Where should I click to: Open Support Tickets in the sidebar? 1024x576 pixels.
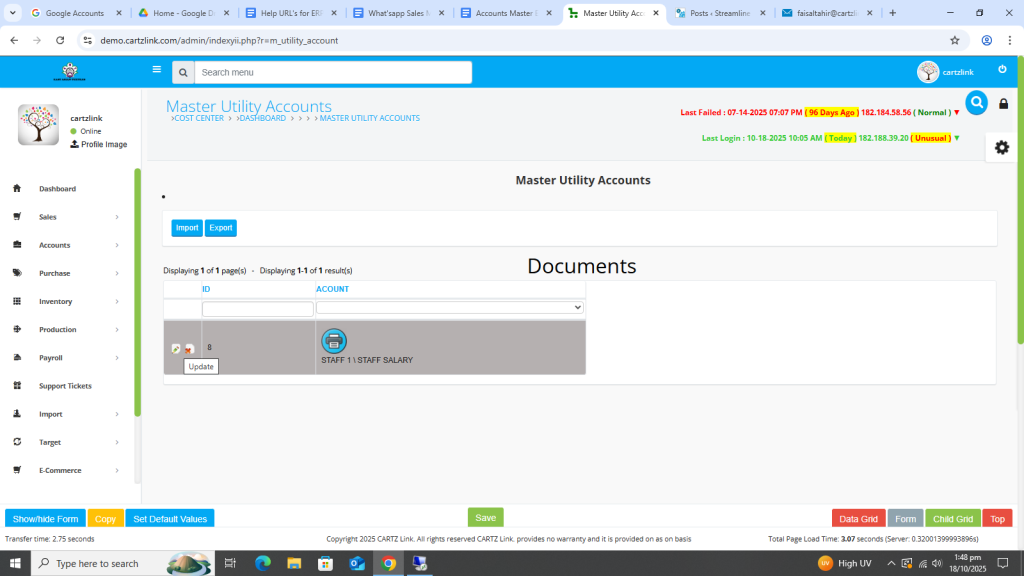(65, 386)
